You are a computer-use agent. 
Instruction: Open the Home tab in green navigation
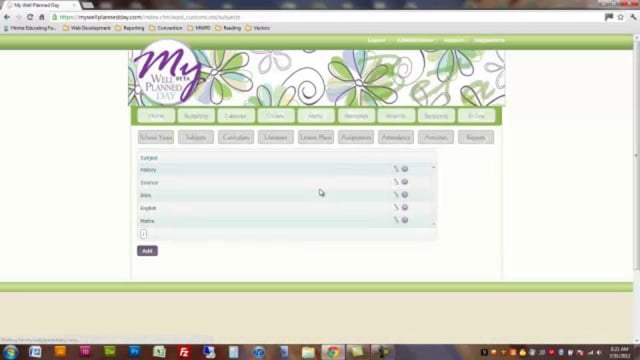point(156,116)
